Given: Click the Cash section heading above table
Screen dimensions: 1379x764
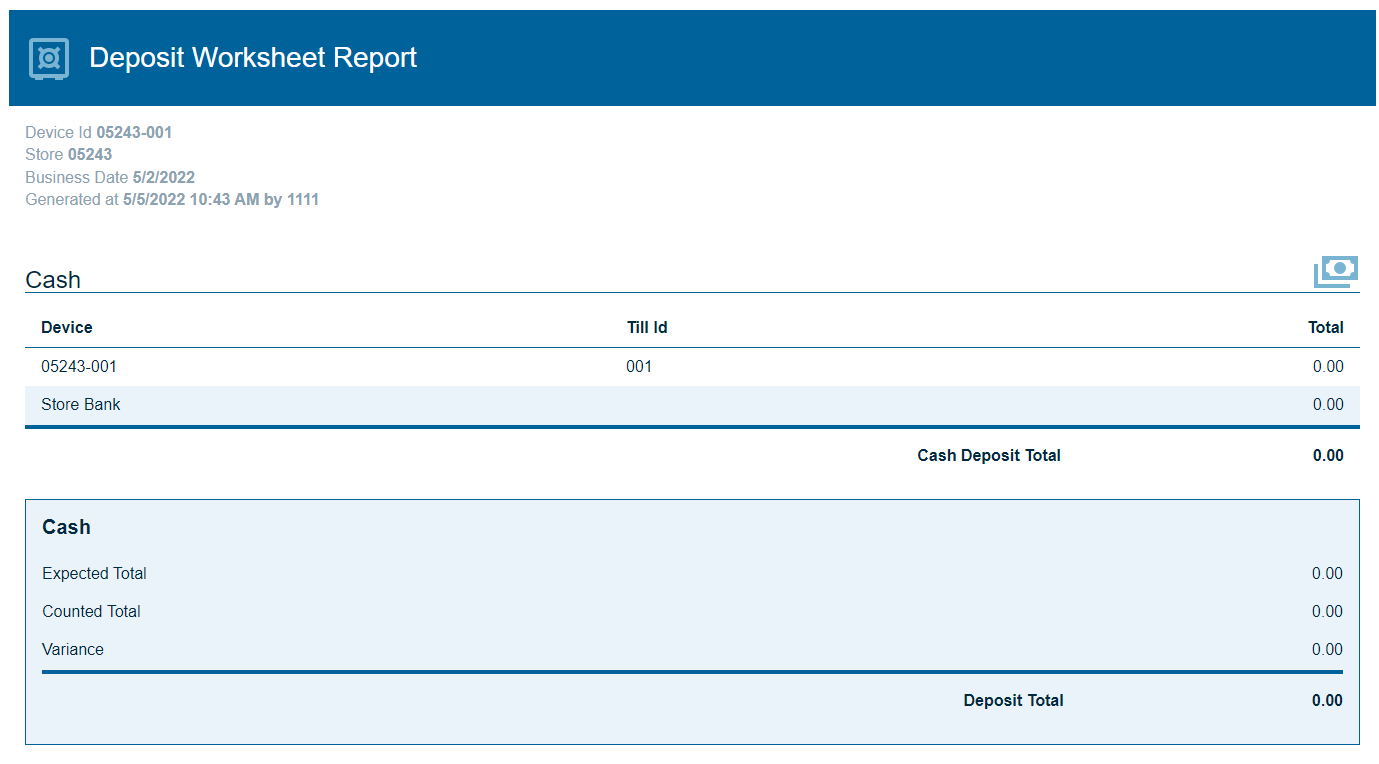Looking at the screenshot, I should coord(53,280).
